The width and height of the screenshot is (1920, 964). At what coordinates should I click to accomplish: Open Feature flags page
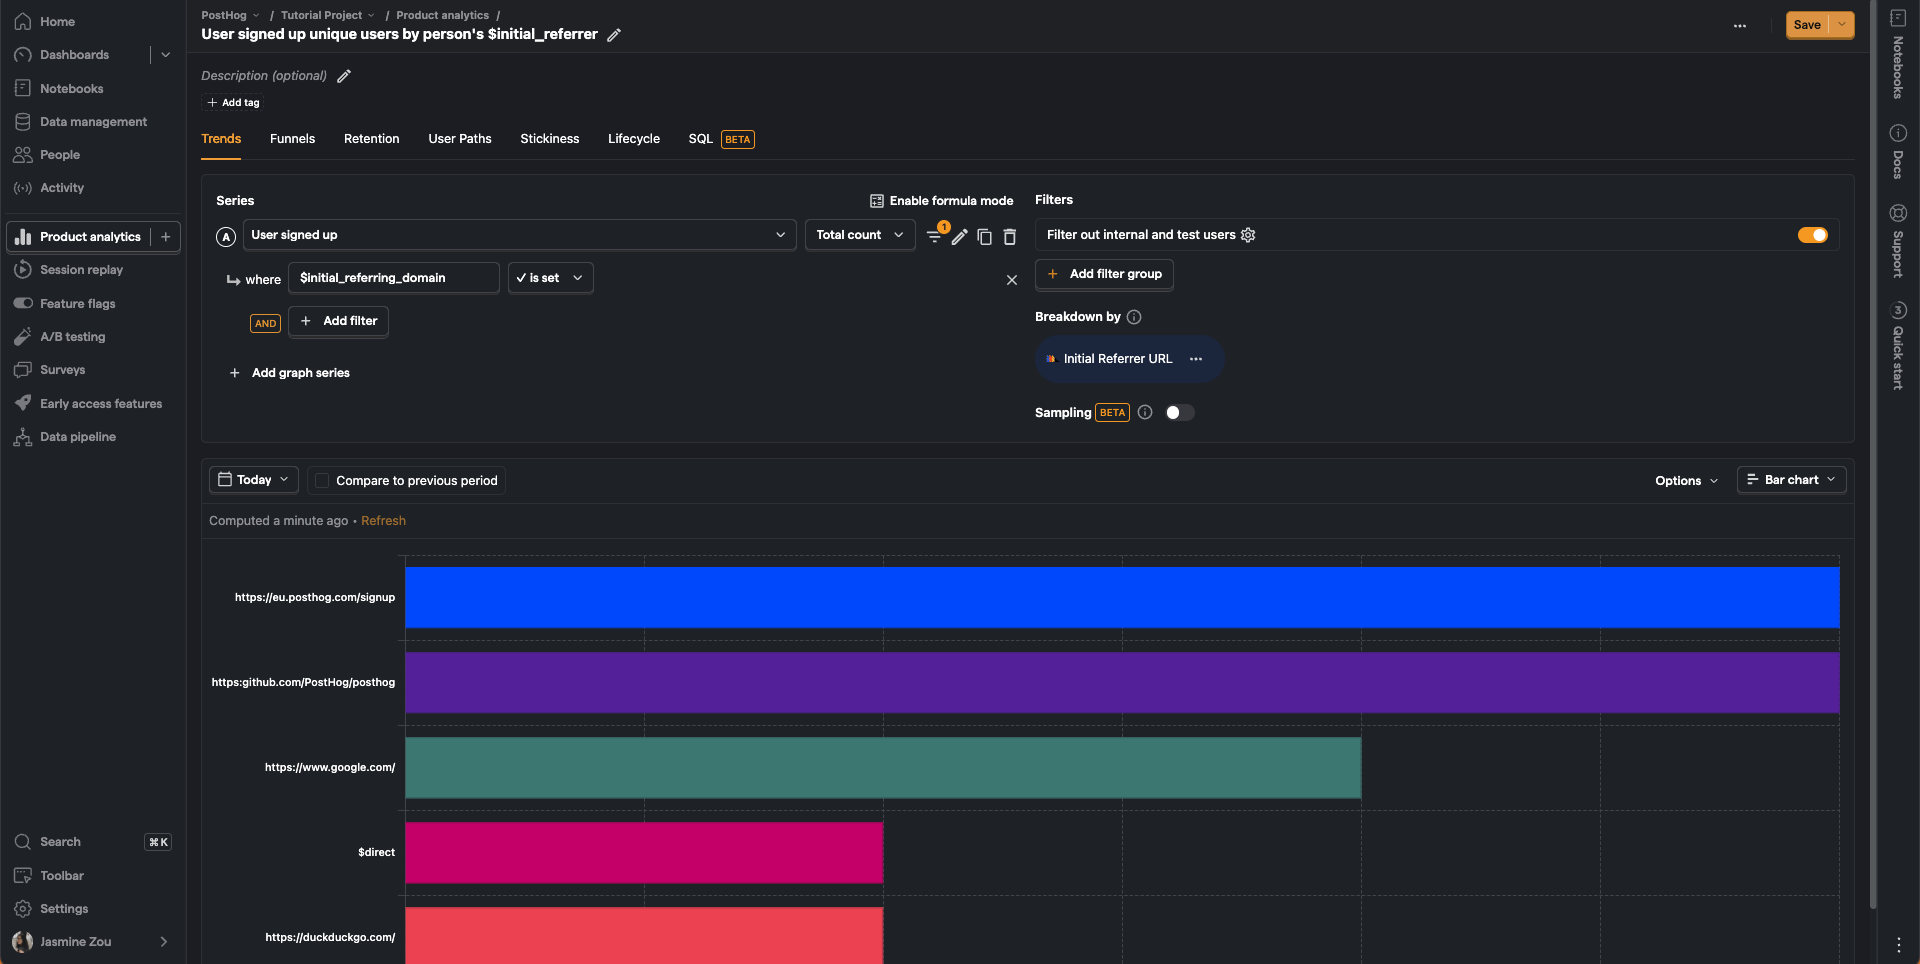pos(77,303)
